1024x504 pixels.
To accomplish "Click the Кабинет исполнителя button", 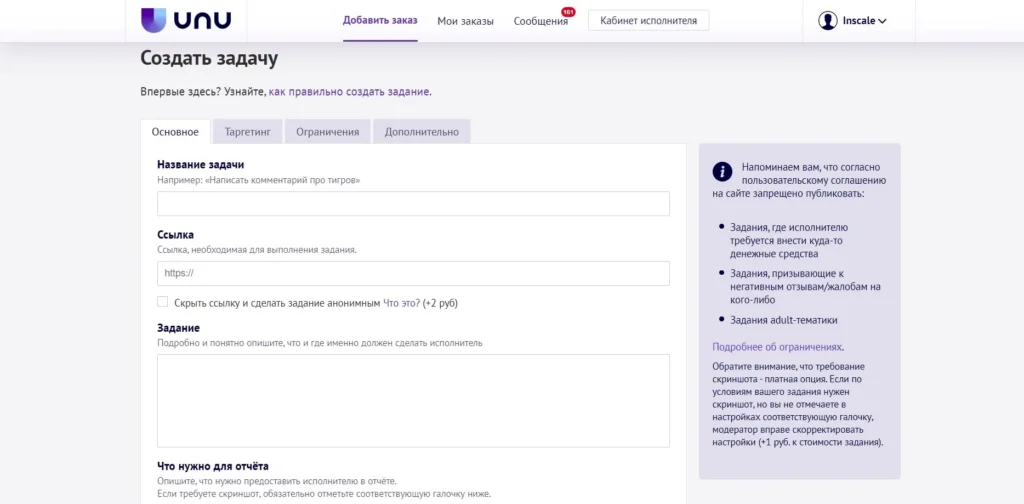I will (648, 20).
